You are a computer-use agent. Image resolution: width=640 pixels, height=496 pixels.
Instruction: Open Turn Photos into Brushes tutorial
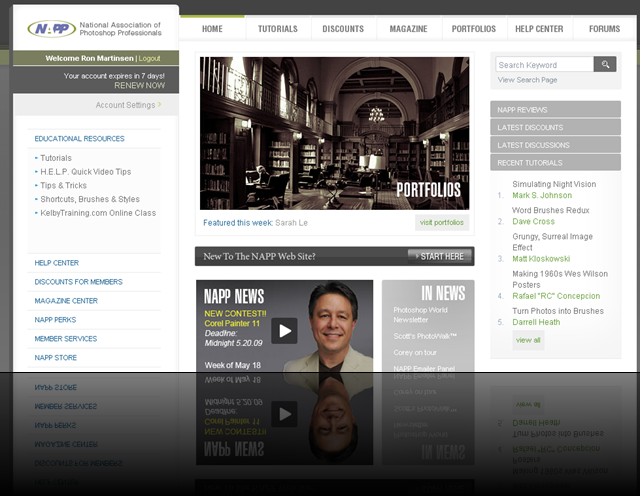tap(558, 311)
